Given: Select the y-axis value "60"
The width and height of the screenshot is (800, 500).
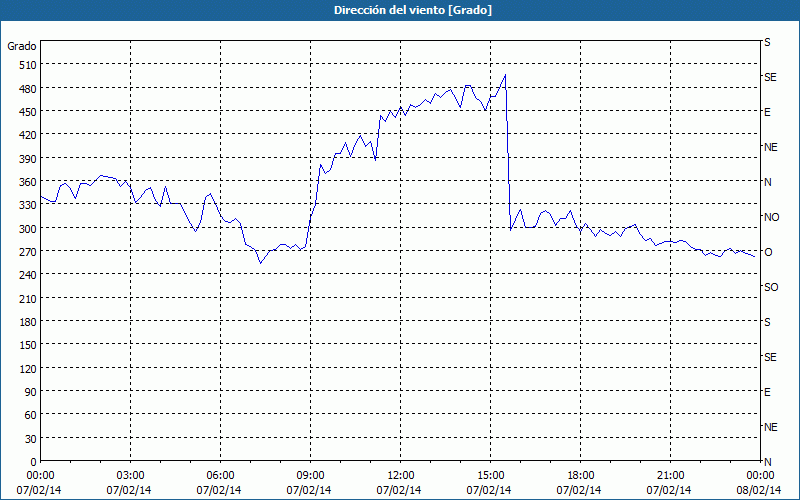Looking at the screenshot, I should tap(31, 415).
